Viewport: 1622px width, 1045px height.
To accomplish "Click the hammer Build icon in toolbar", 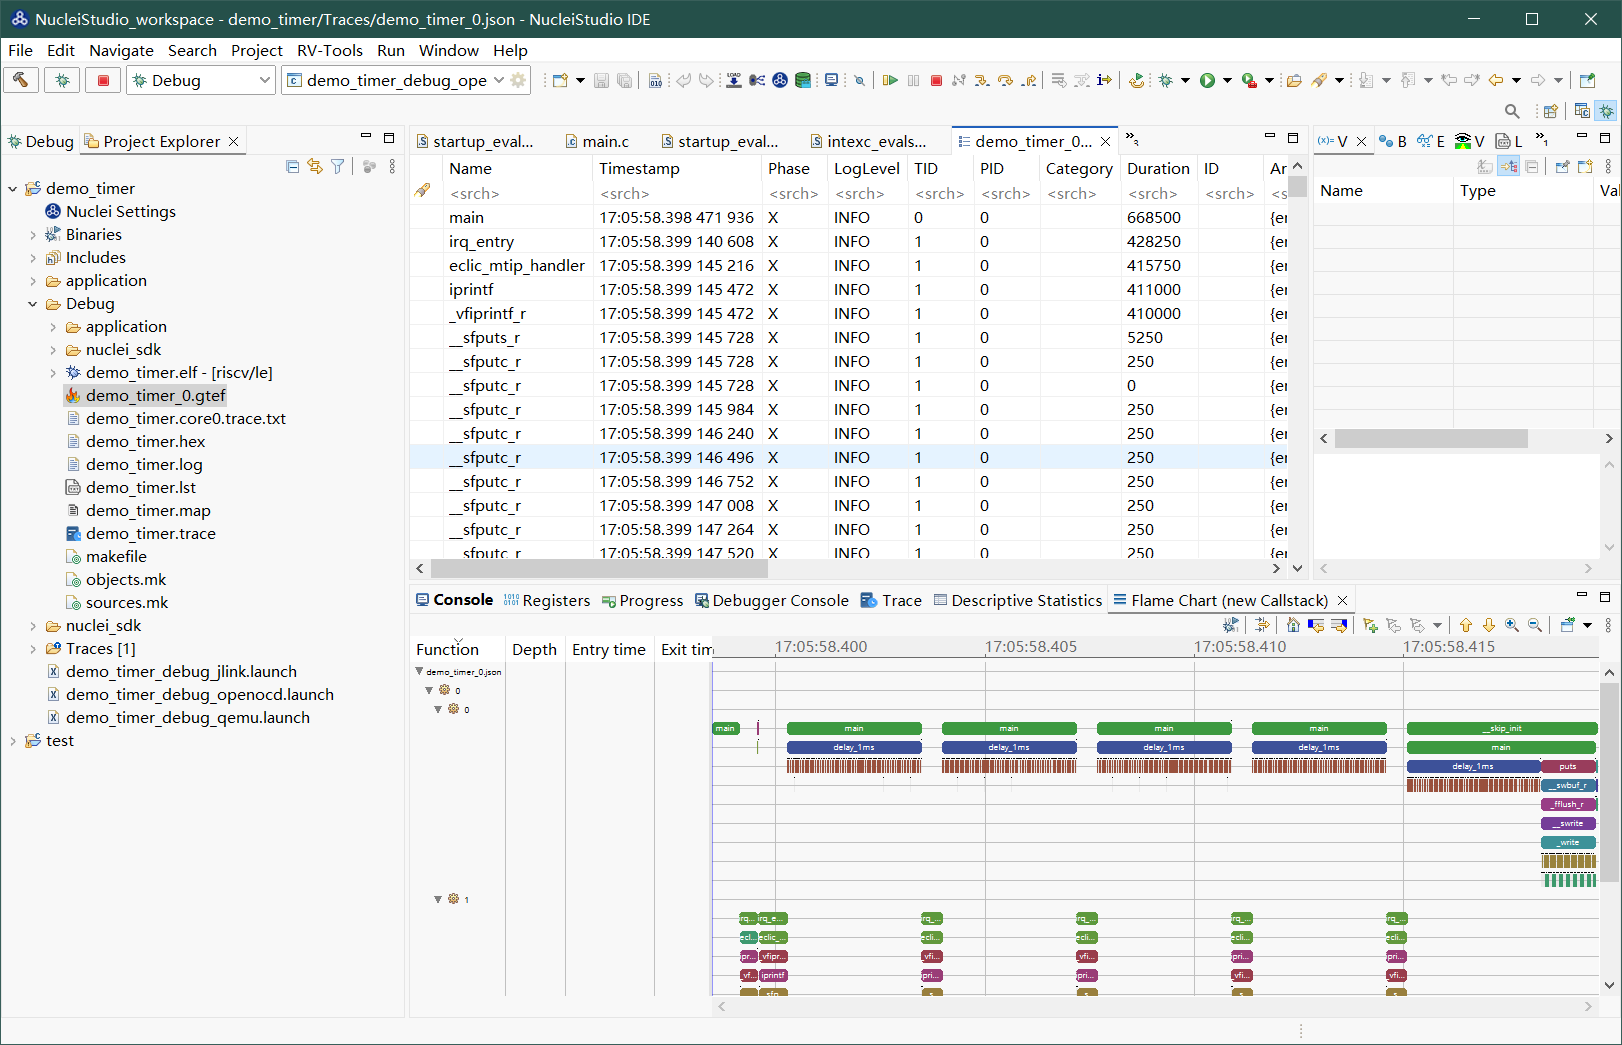I will coord(21,80).
